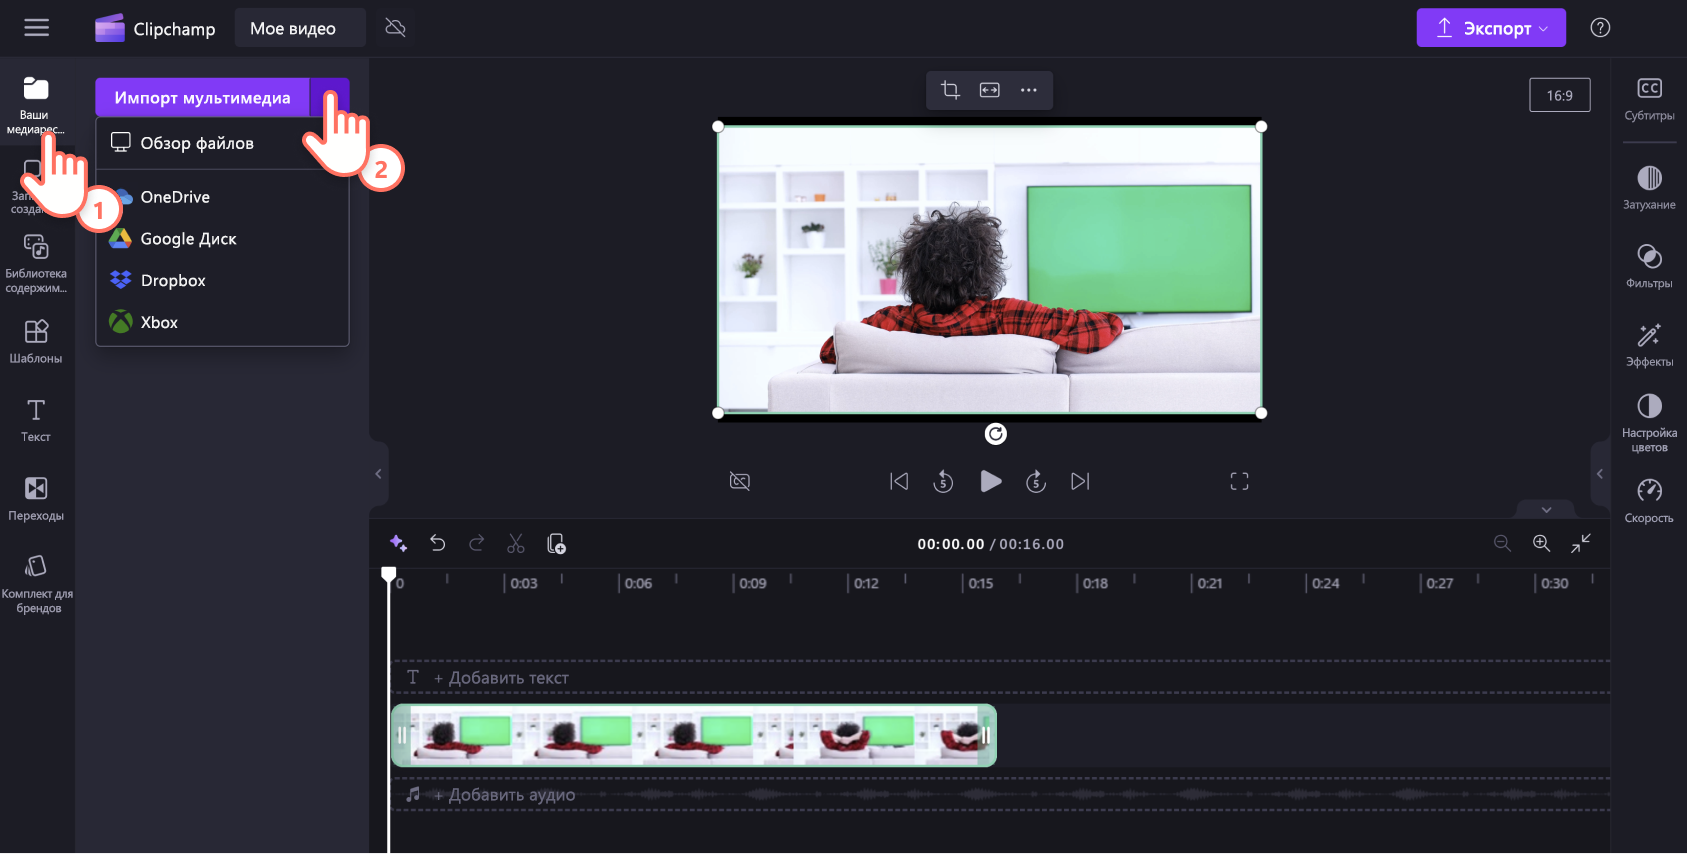Open the Затухание fade panel
Image resolution: width=1687 pixels, height=854 pixels.
click(x=1649, y=187)
